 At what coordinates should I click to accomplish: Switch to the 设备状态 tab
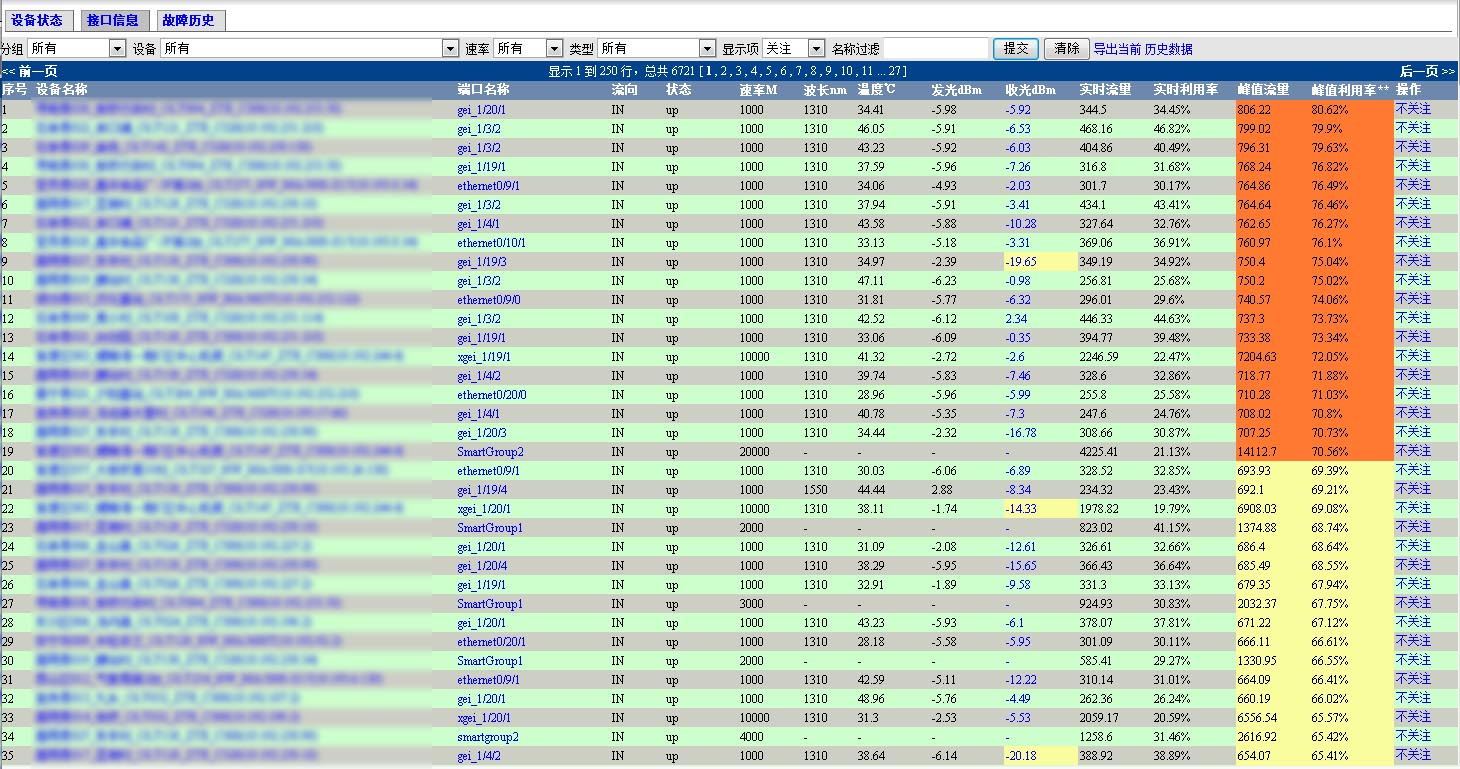(x=37, y=20)
